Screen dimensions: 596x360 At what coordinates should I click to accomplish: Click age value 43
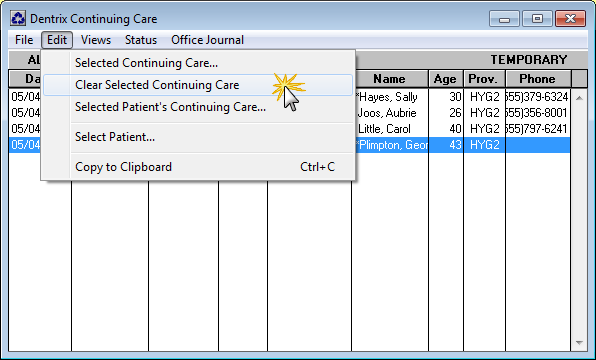(455, 145)
